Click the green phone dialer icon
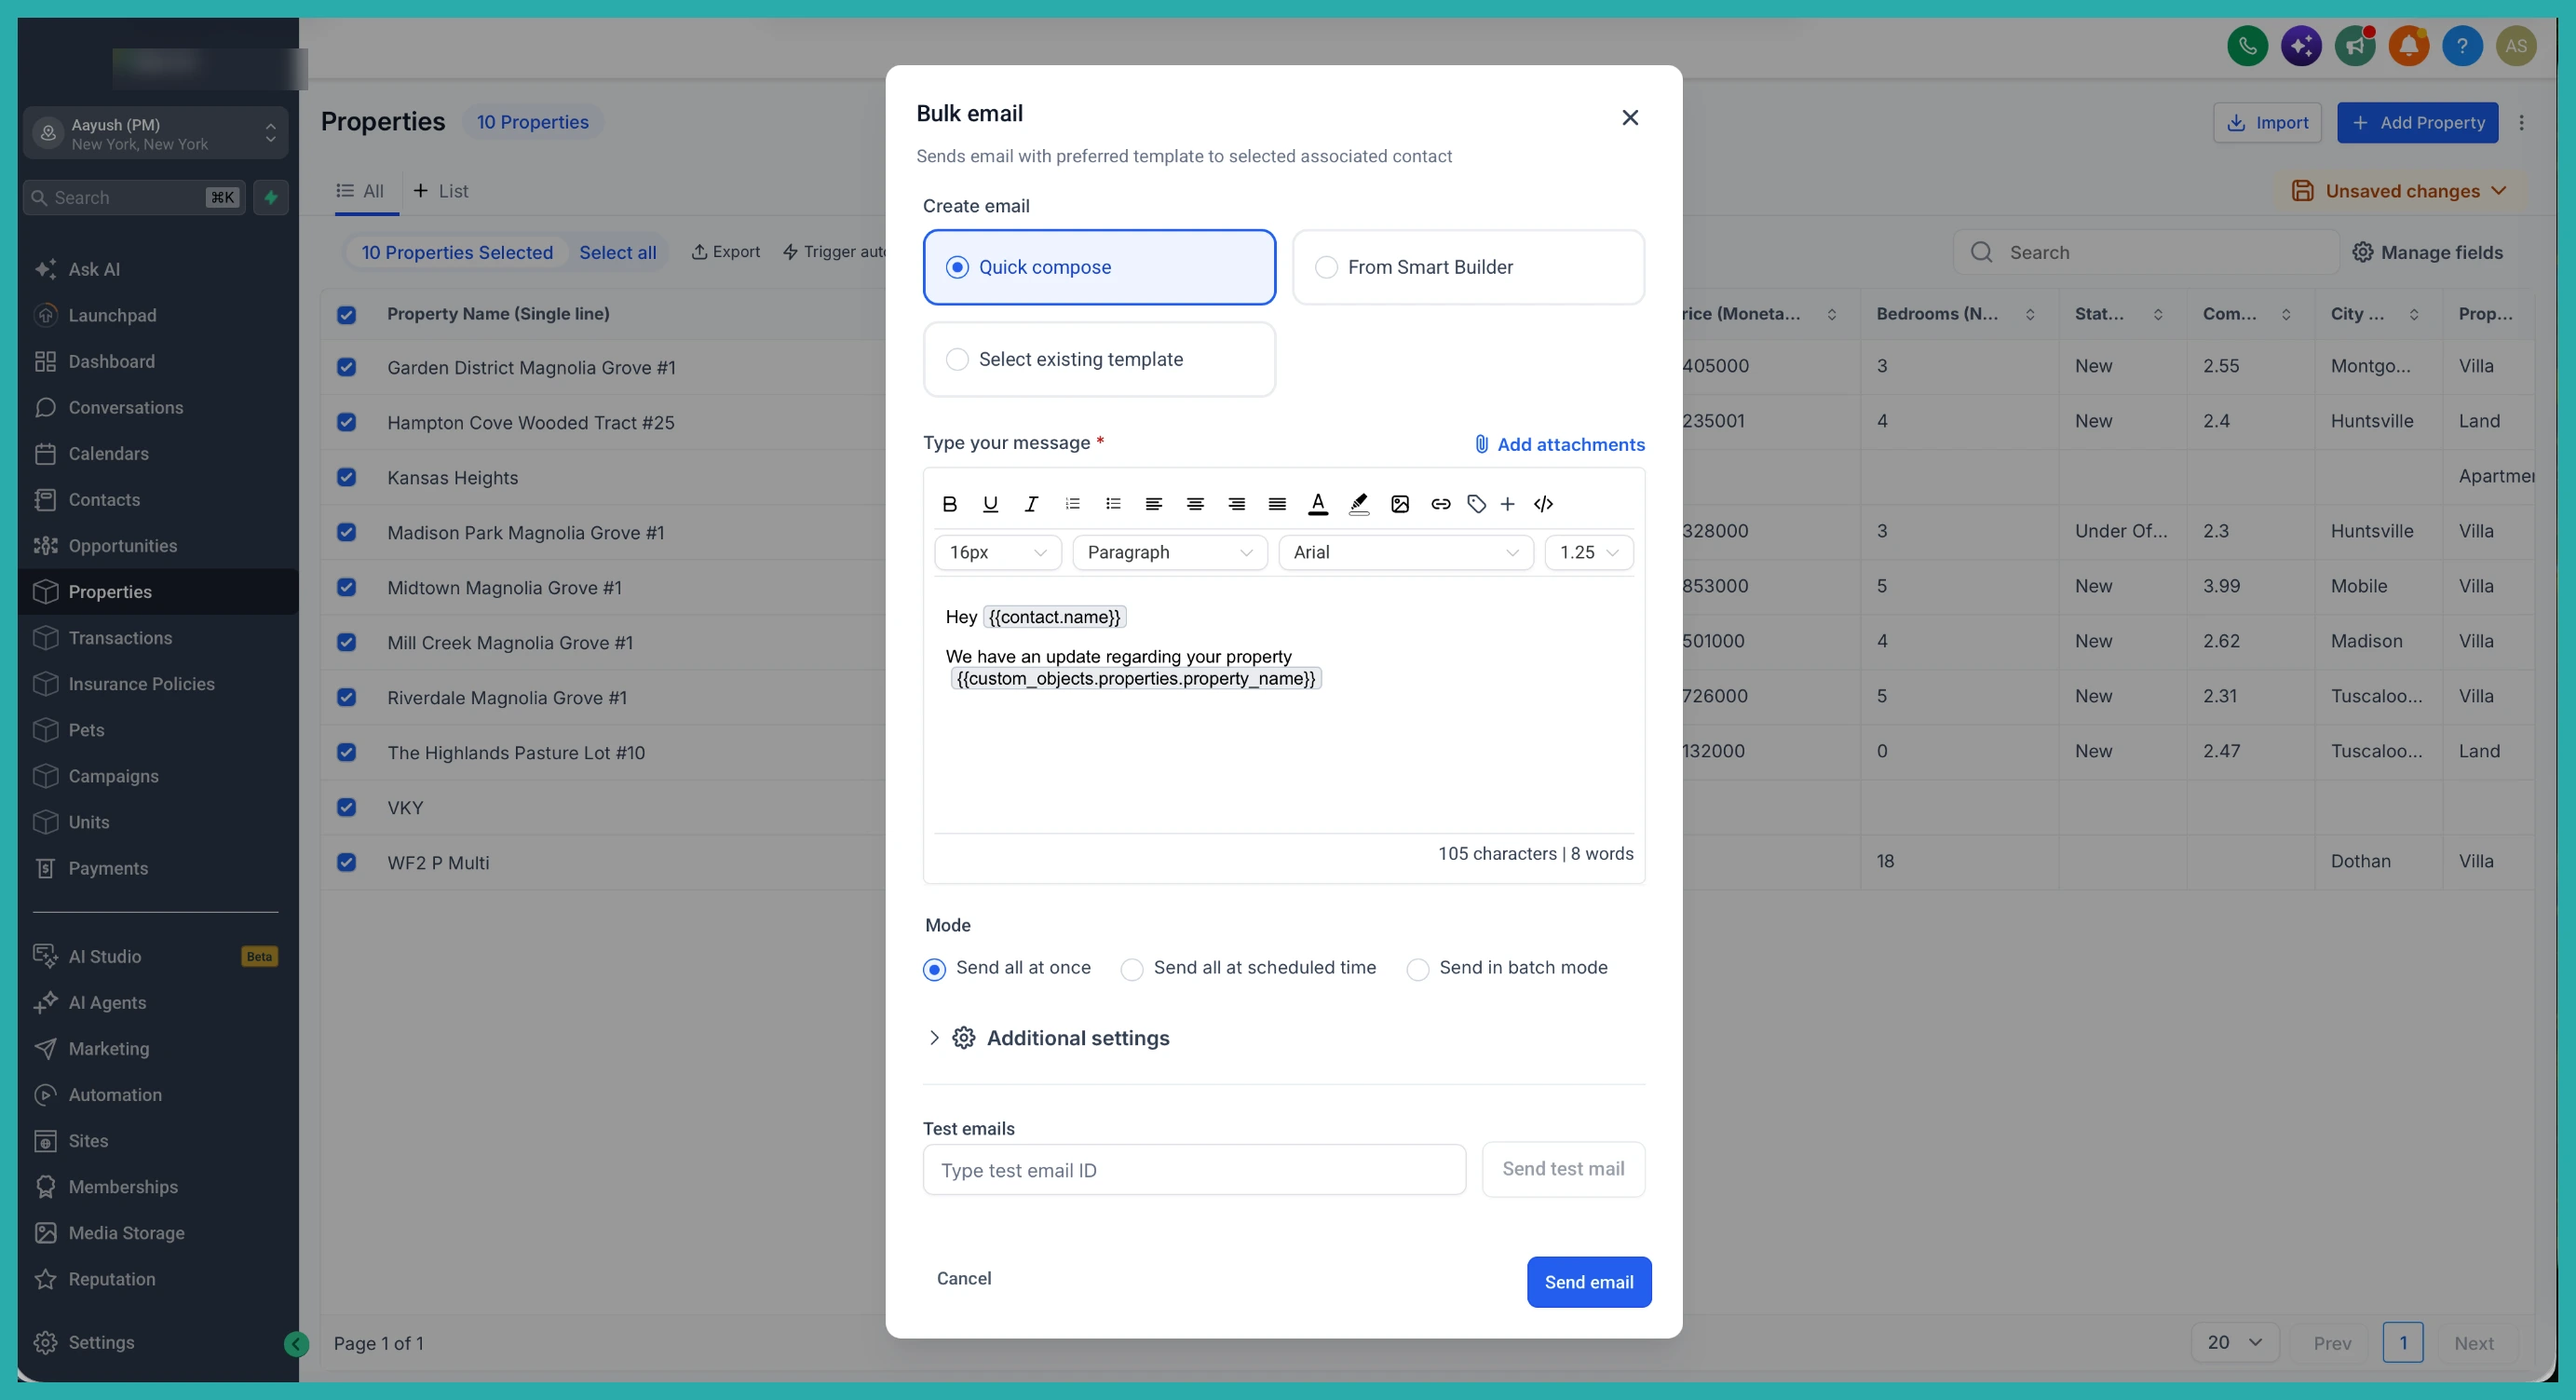Image resolution: width=2576 pixels, height=1400 pixels. (2247, 46)
